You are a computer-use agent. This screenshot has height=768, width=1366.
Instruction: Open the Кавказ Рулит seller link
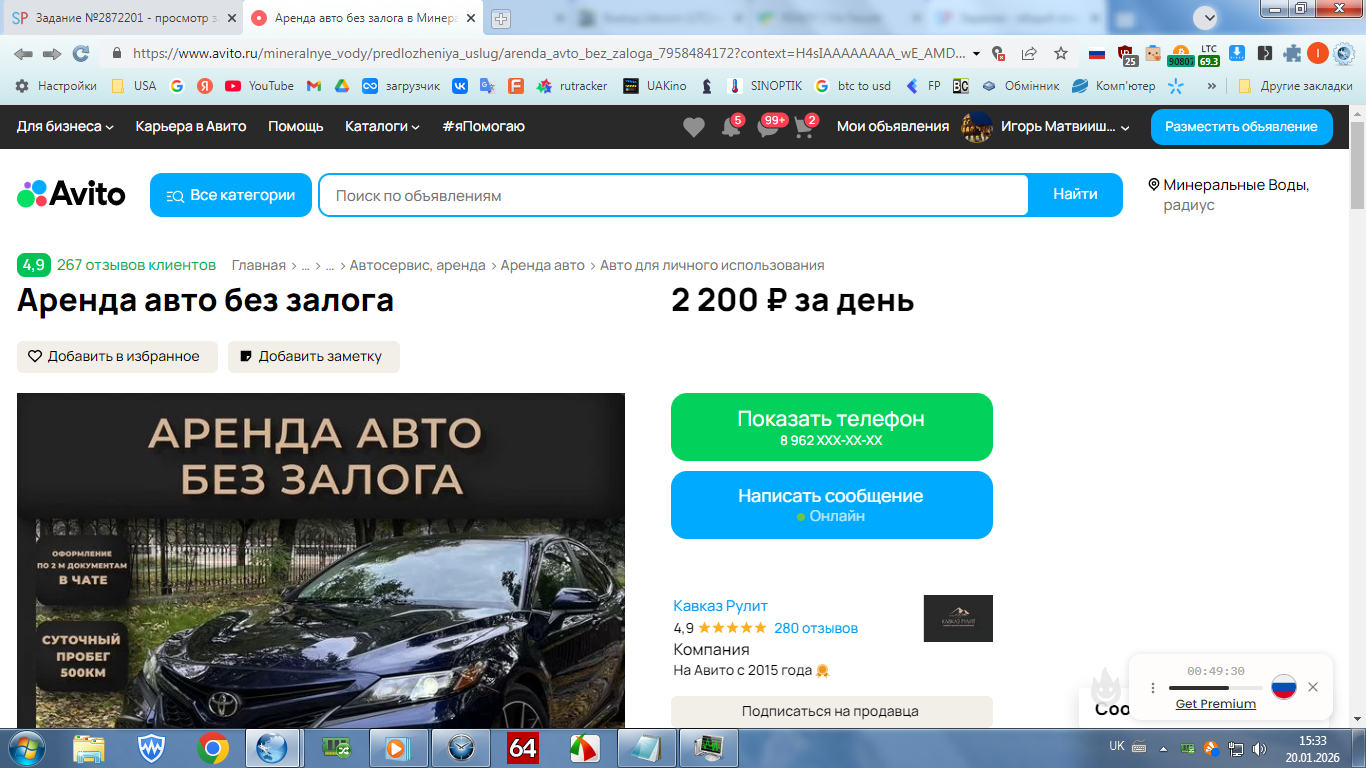click(721, 605)
